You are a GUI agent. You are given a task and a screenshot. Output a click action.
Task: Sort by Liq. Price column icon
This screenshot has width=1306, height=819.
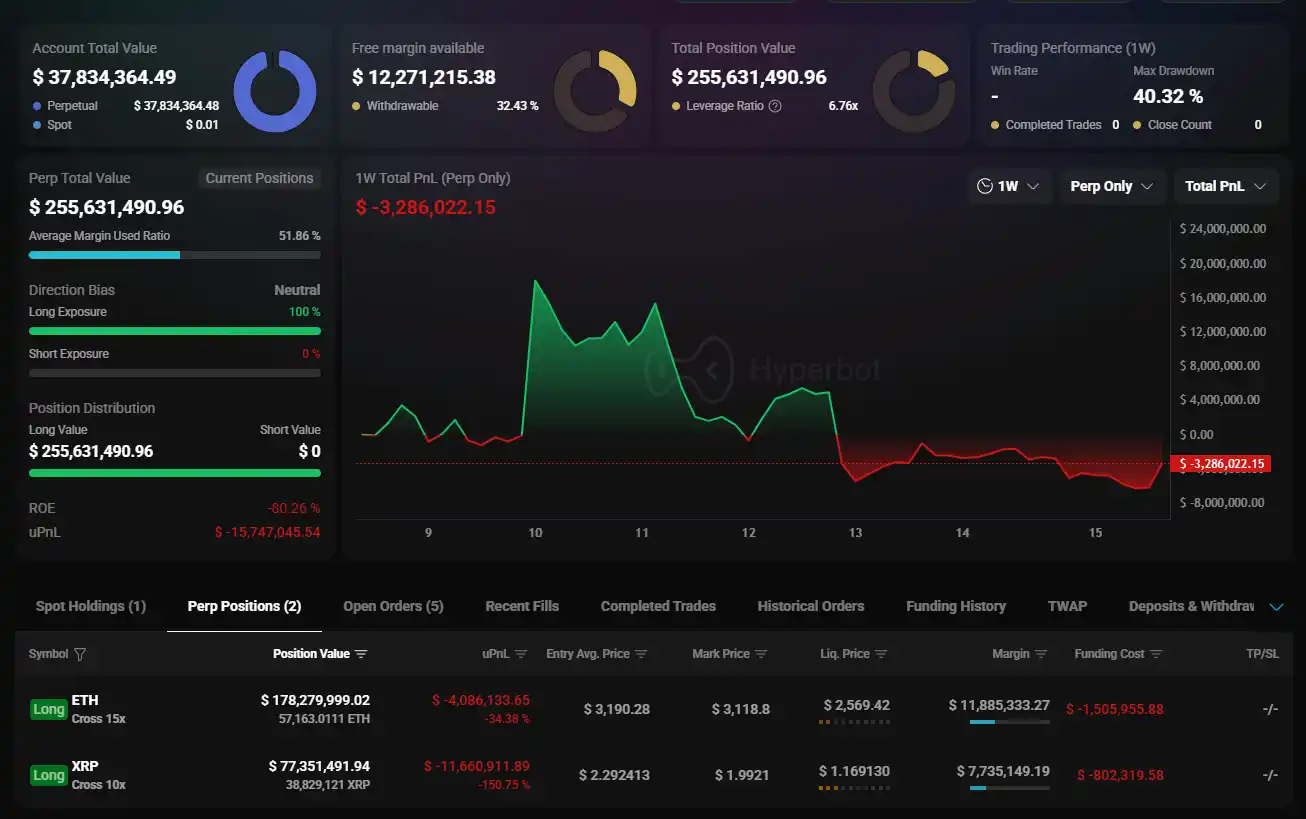point(881,654)
